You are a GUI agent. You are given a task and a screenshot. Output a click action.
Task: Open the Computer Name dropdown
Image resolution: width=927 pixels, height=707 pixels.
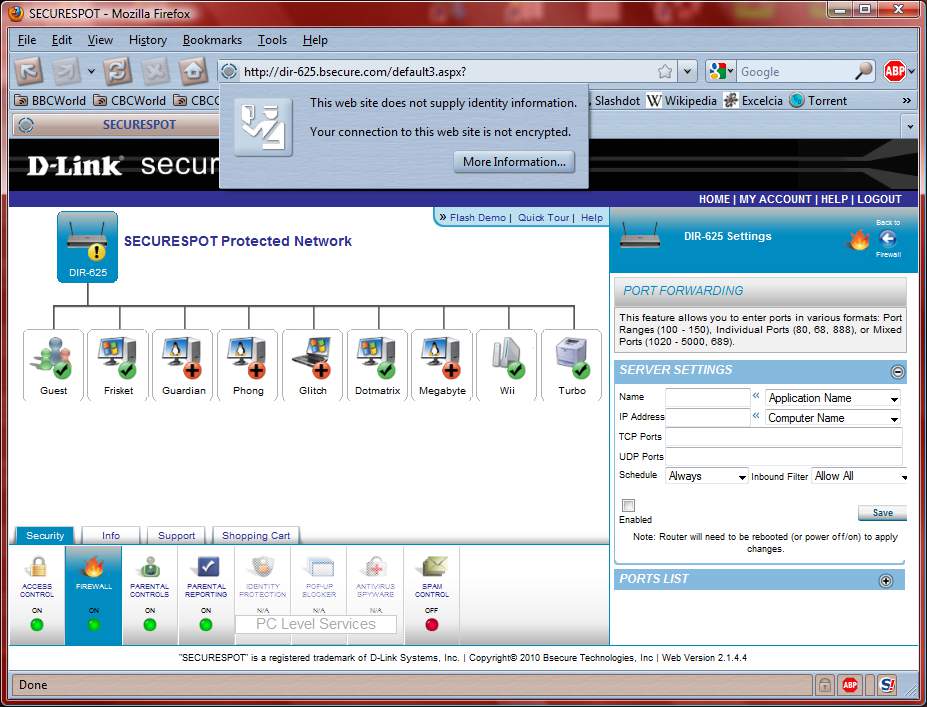(833, 418)
